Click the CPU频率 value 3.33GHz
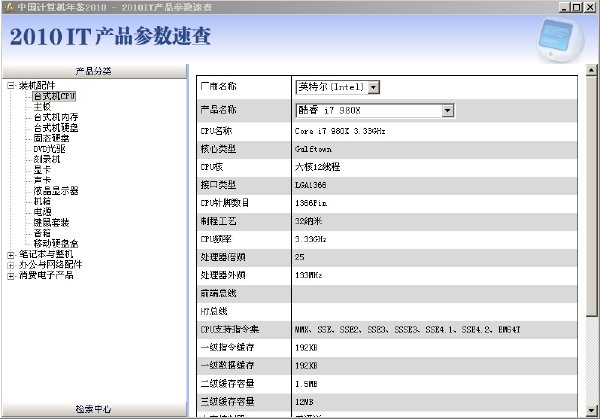Screen dimensions: 600x419 [311, 239]
